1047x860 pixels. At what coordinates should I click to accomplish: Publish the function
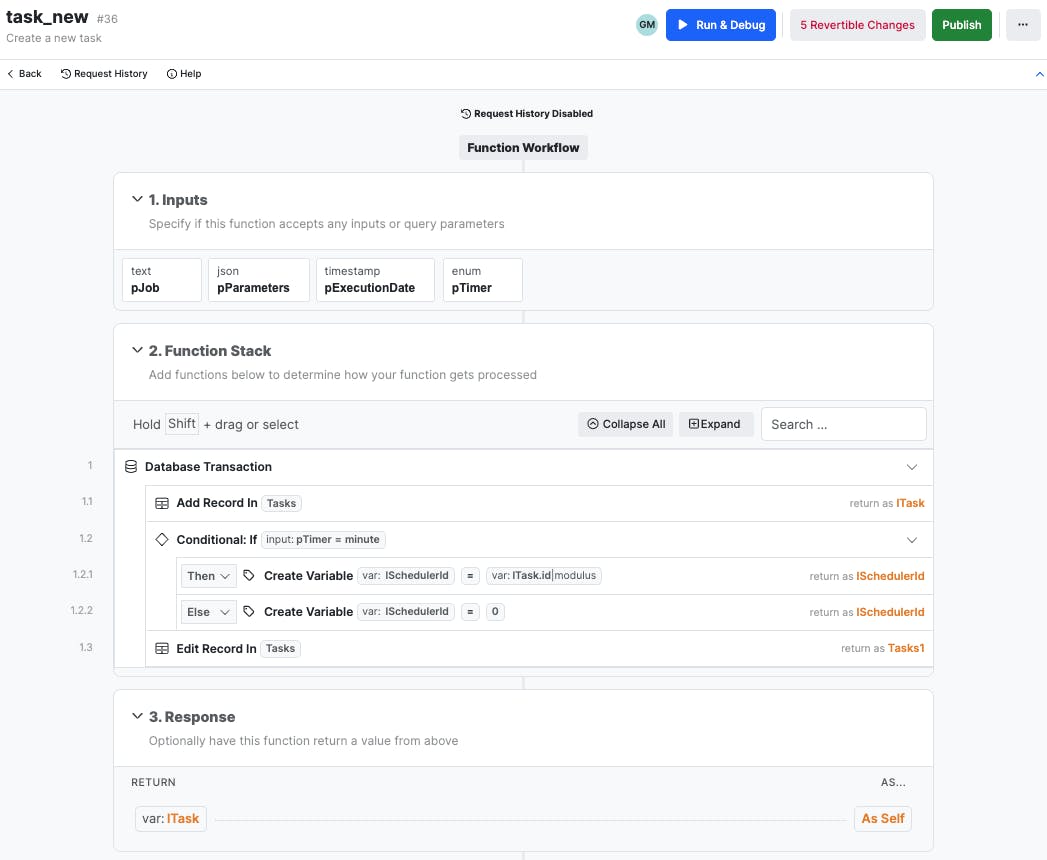tap(961, 25)
